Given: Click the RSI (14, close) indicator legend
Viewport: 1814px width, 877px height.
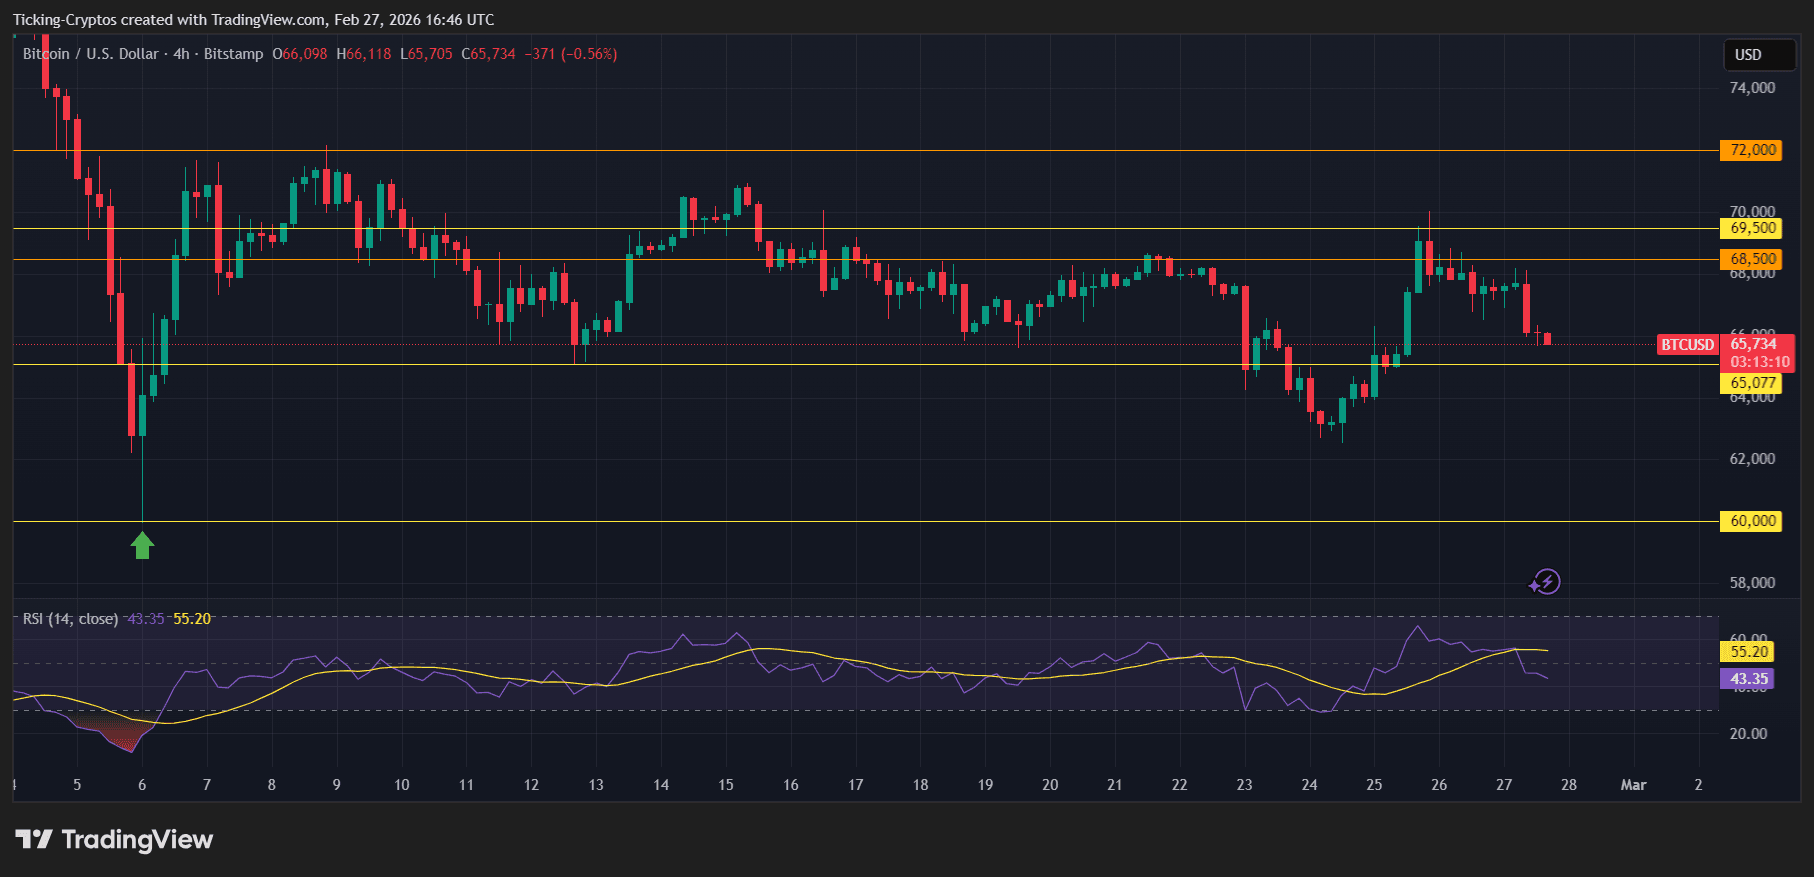Looking at the screenshot, I should pyautogui.click(x=70, y=619).
